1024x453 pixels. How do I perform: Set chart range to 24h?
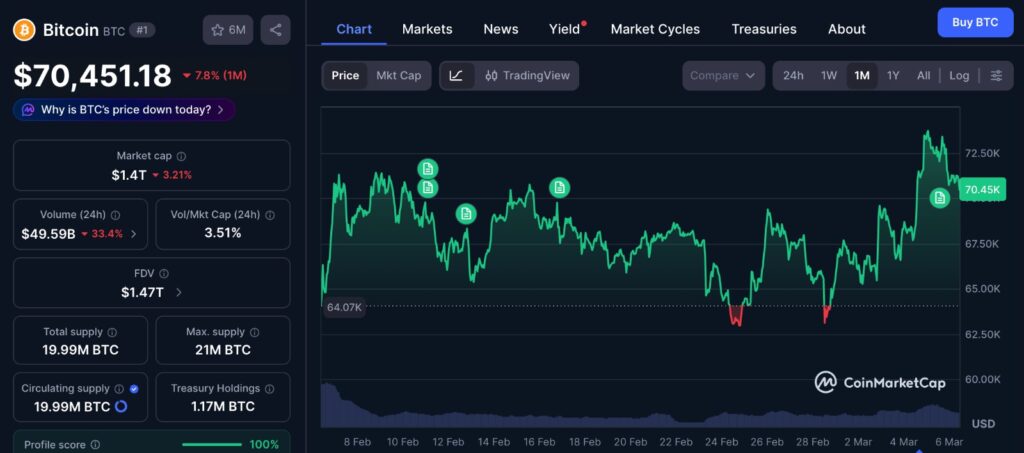coord(793,76)
